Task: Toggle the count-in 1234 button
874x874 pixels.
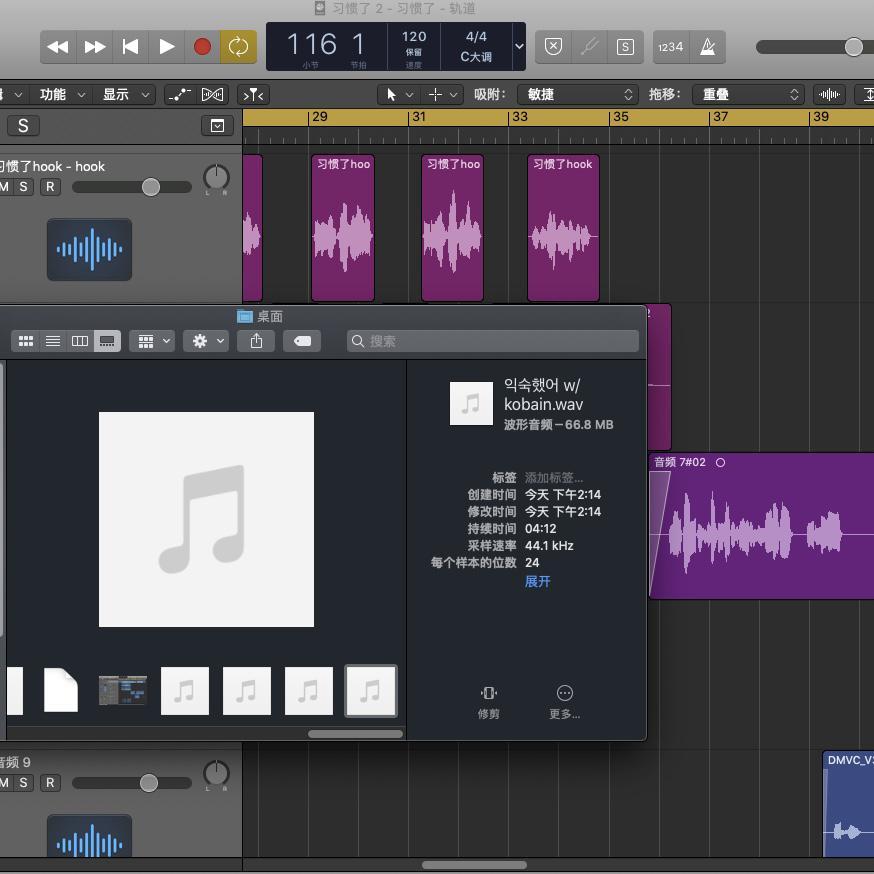Action: tap(670, 47)
